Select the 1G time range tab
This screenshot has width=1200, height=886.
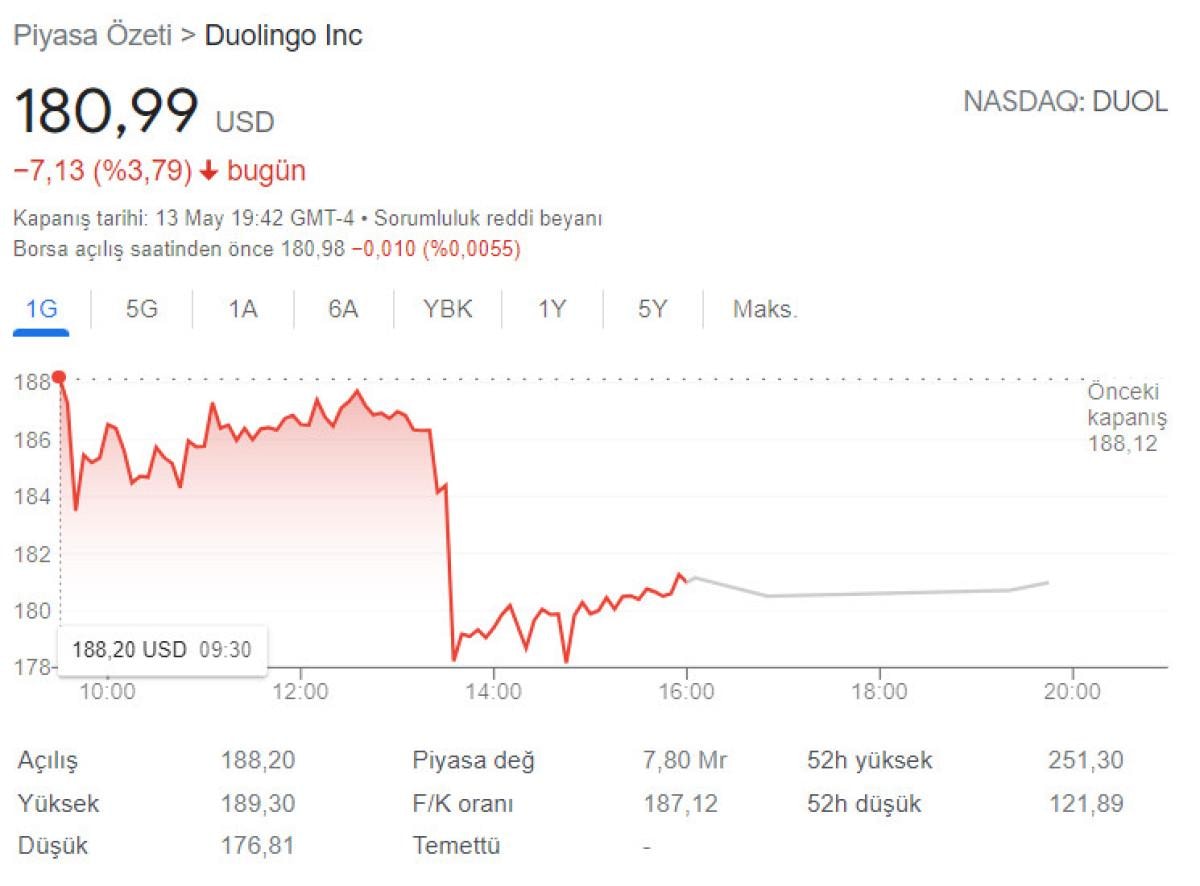(x=41, y=309)
